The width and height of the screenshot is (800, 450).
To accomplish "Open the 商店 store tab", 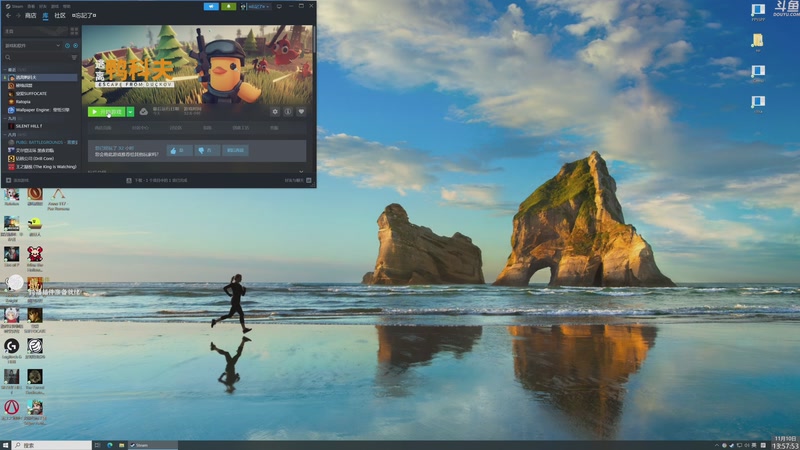I will coord(31,16).
